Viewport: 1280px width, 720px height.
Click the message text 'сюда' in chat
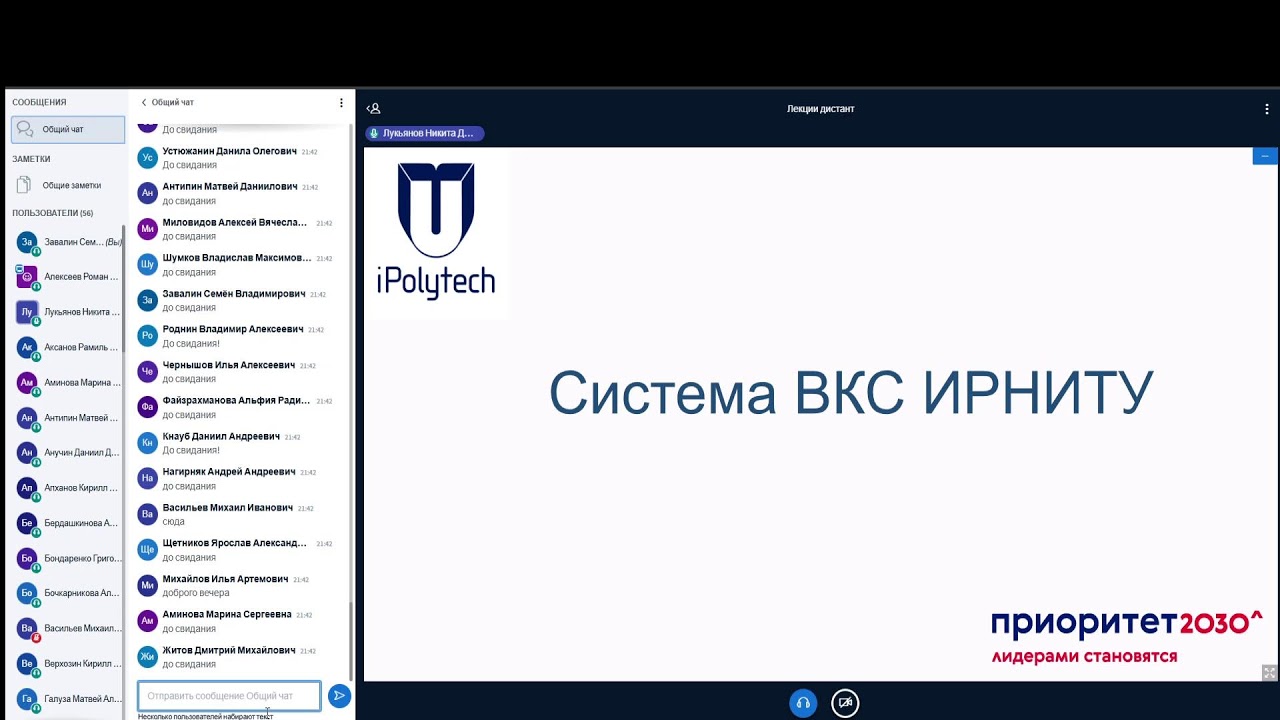(174, 522)
